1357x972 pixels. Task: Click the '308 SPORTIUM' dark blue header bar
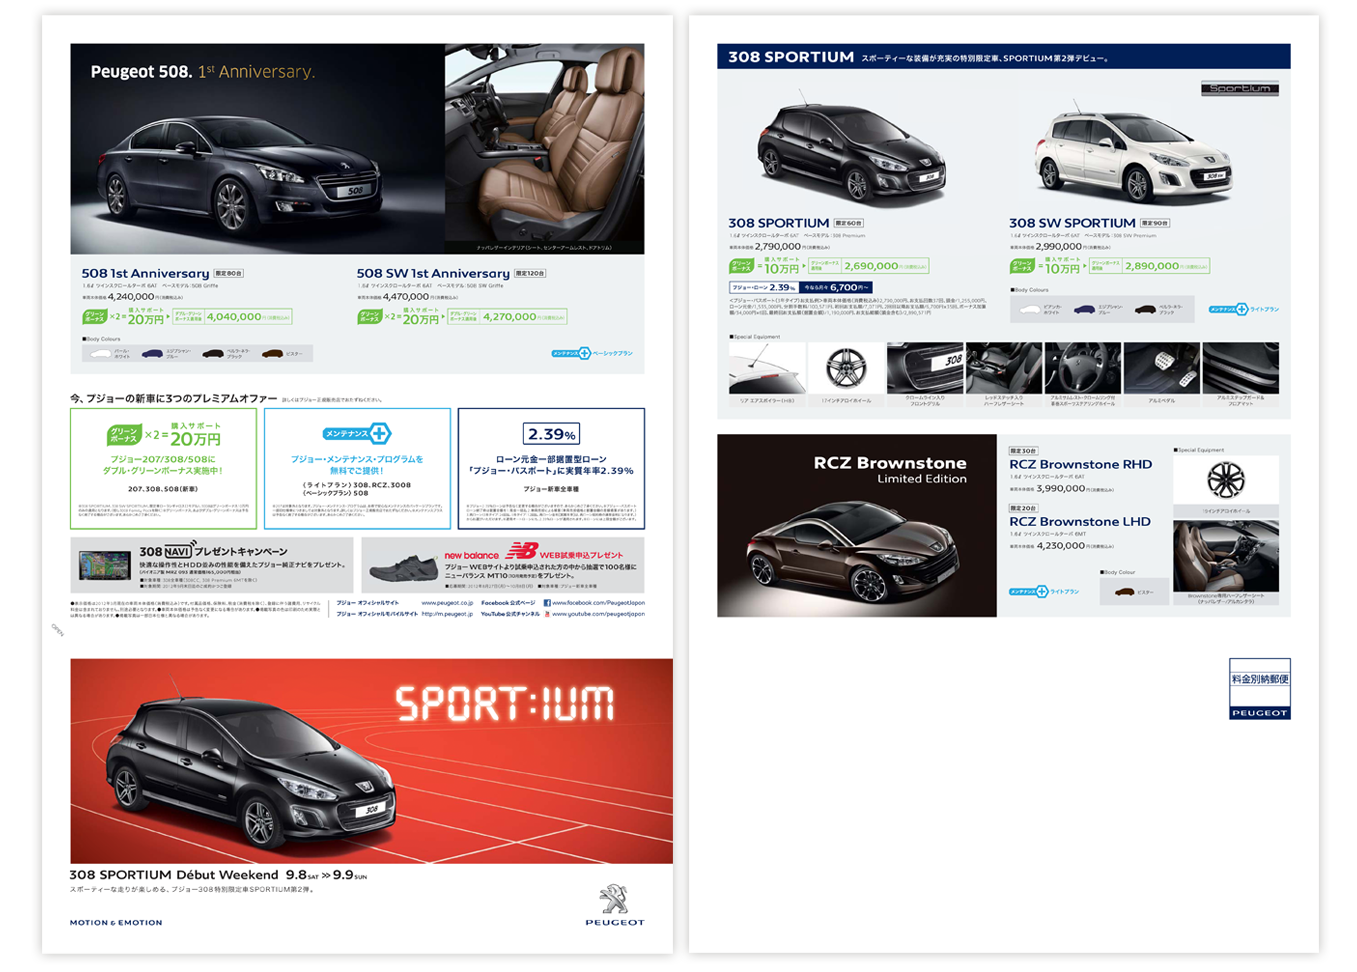click(x=1003, y=56)
